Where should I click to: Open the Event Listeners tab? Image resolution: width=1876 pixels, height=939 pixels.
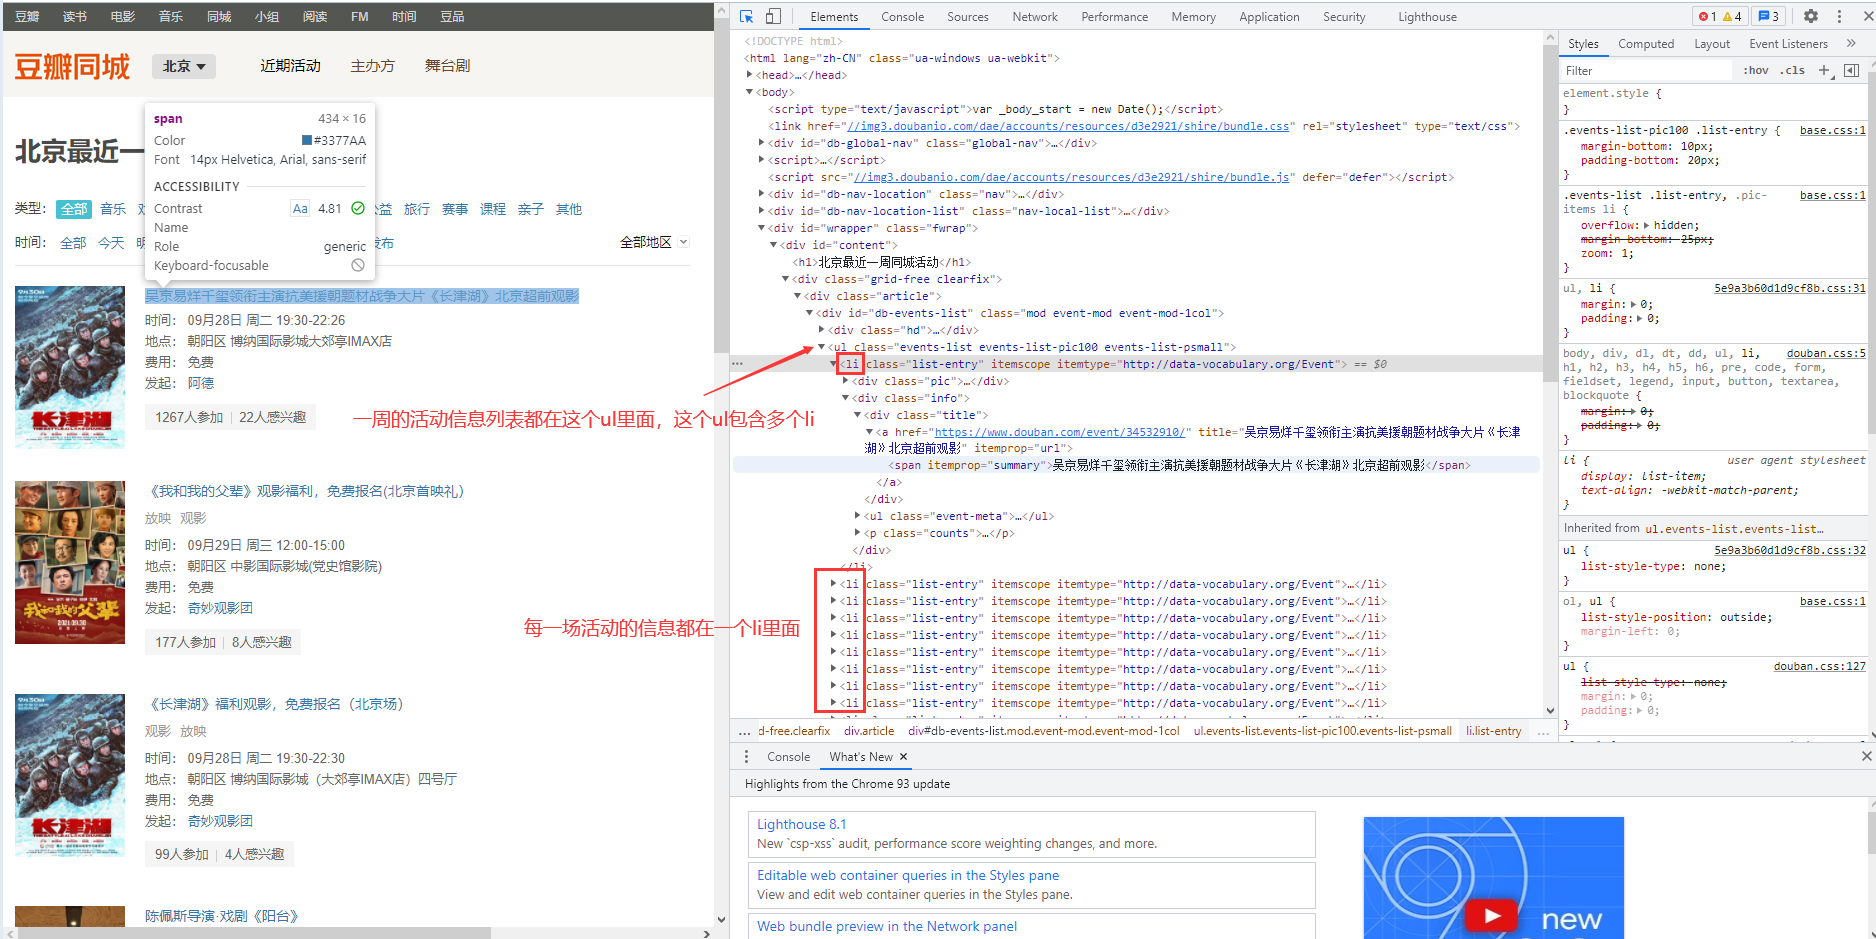click(x=1788, y=44)
